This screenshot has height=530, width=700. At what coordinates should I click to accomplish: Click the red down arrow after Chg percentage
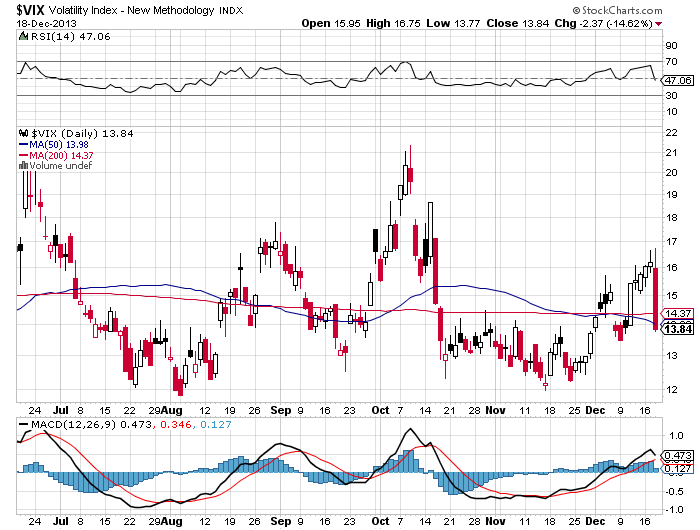(659, 24)
